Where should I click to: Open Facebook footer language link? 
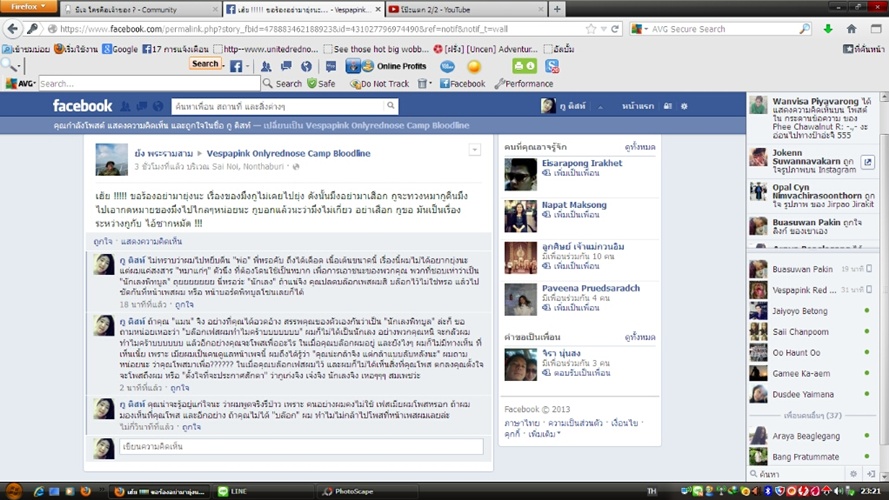tap(522, 423)
